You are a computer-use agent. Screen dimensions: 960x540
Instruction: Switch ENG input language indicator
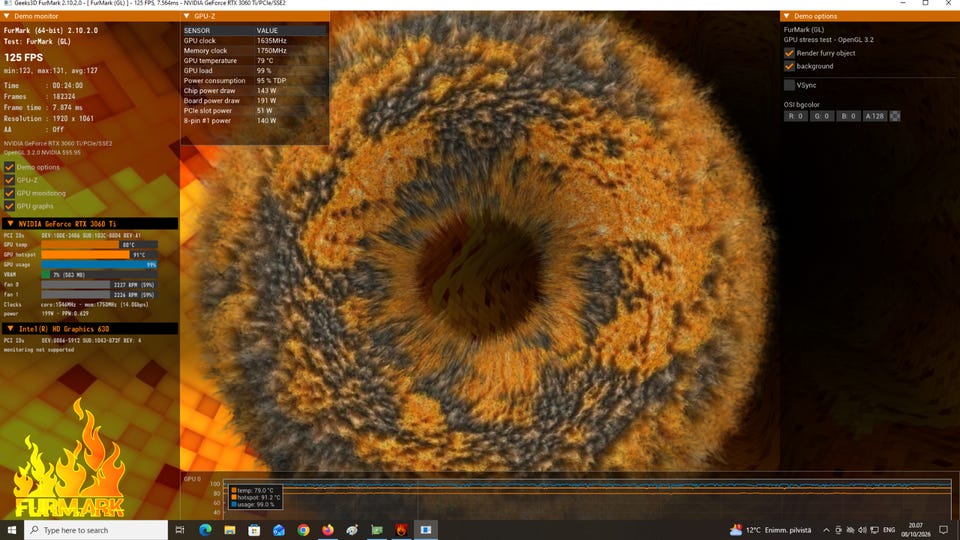(x=889, y=530)
